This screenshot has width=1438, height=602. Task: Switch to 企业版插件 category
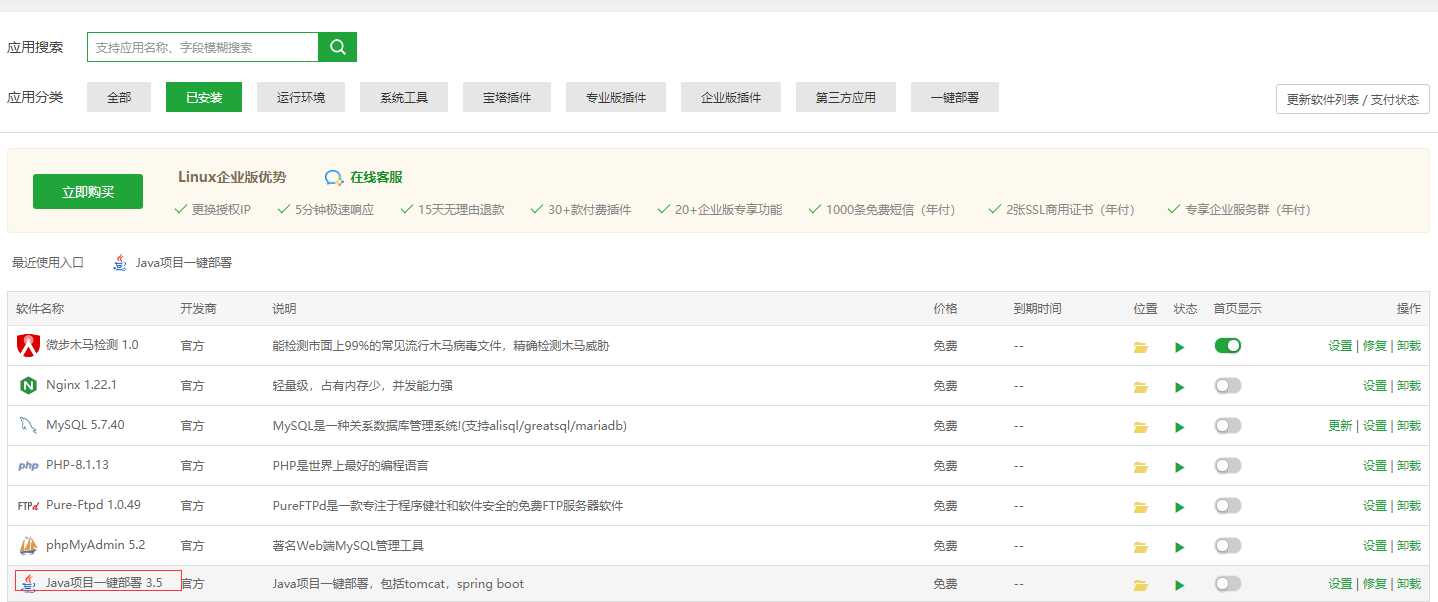coord(731,97)
